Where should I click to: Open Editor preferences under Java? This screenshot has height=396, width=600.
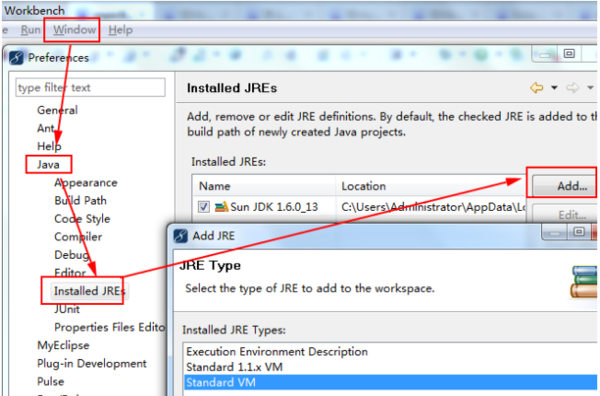[x=70, y=273]
